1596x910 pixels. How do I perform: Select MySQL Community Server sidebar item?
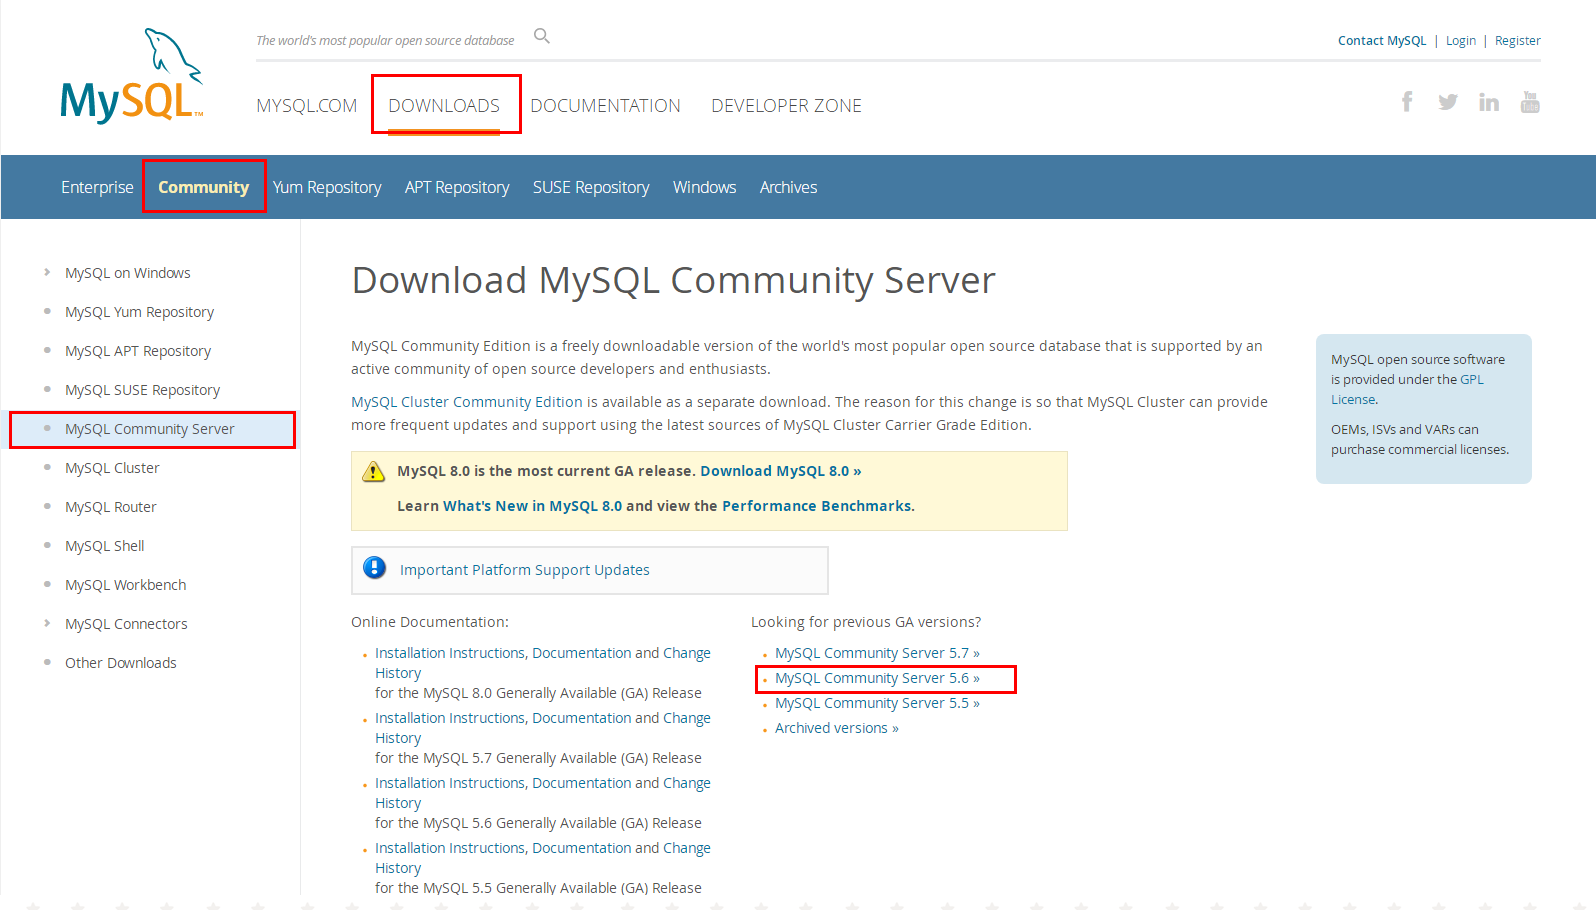pyautogui.click(x=150, y=429)
